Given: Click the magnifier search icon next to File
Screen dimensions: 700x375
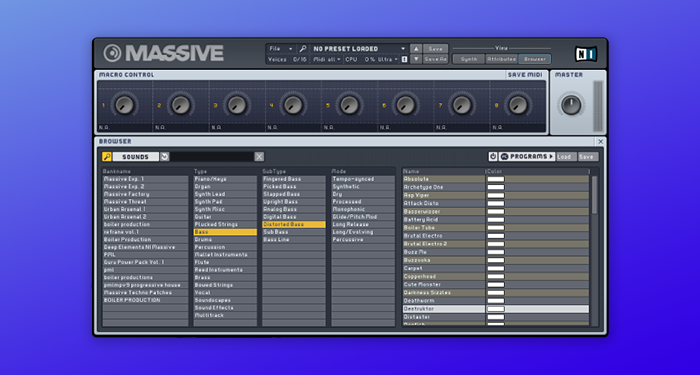Looking at the screenshot, I should [x=303, y=49].
